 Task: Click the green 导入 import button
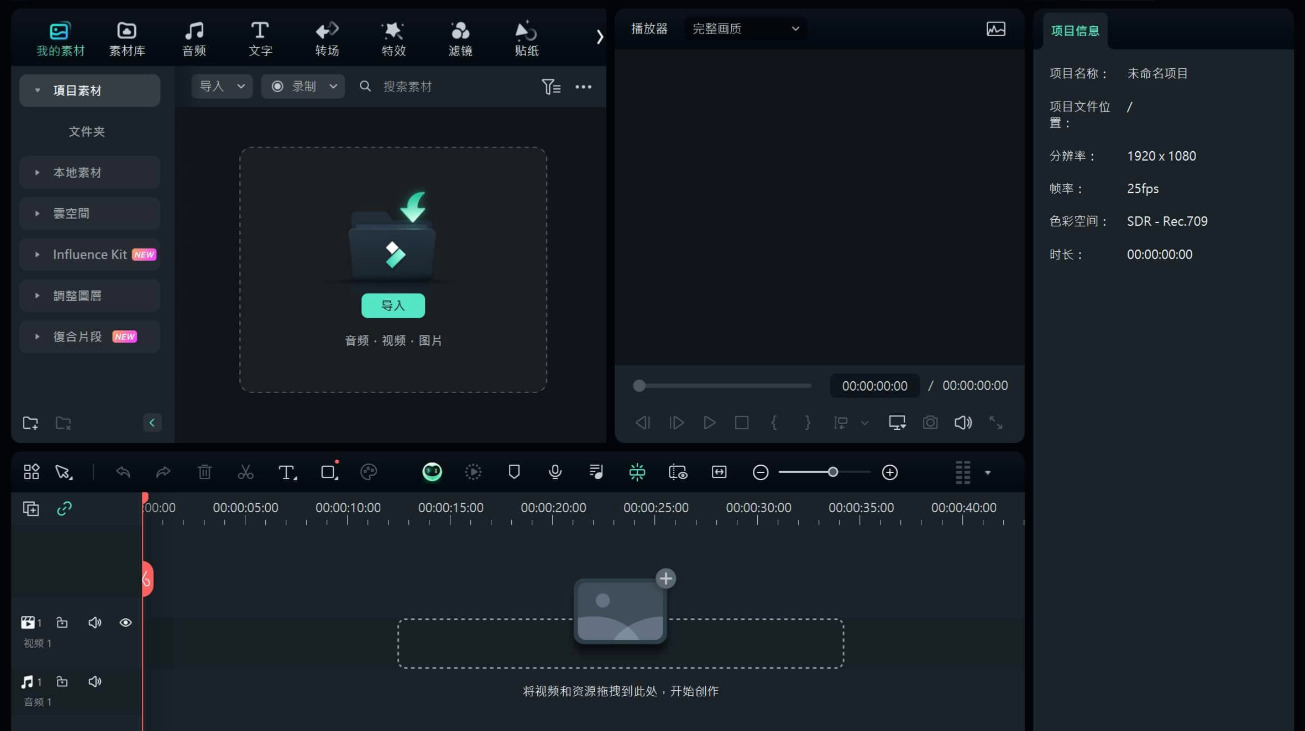(393, 306)
